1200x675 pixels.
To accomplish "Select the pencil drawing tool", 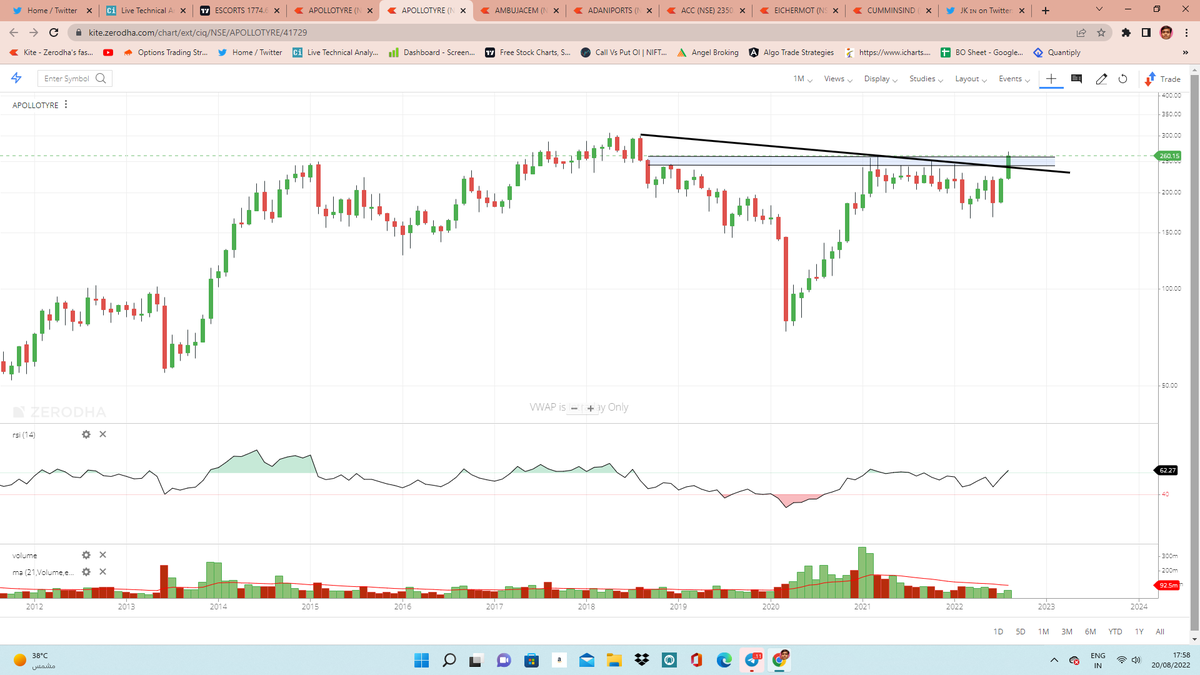I will (1101, 78).
